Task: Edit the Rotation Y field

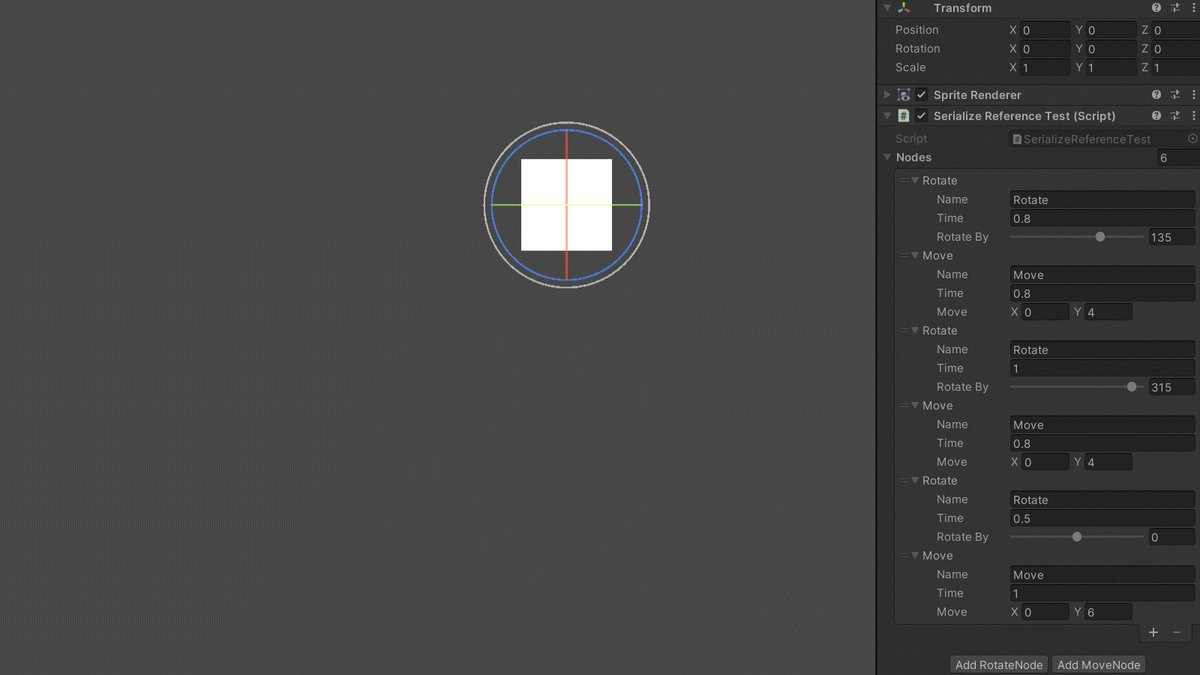Action: [1111, 49]
